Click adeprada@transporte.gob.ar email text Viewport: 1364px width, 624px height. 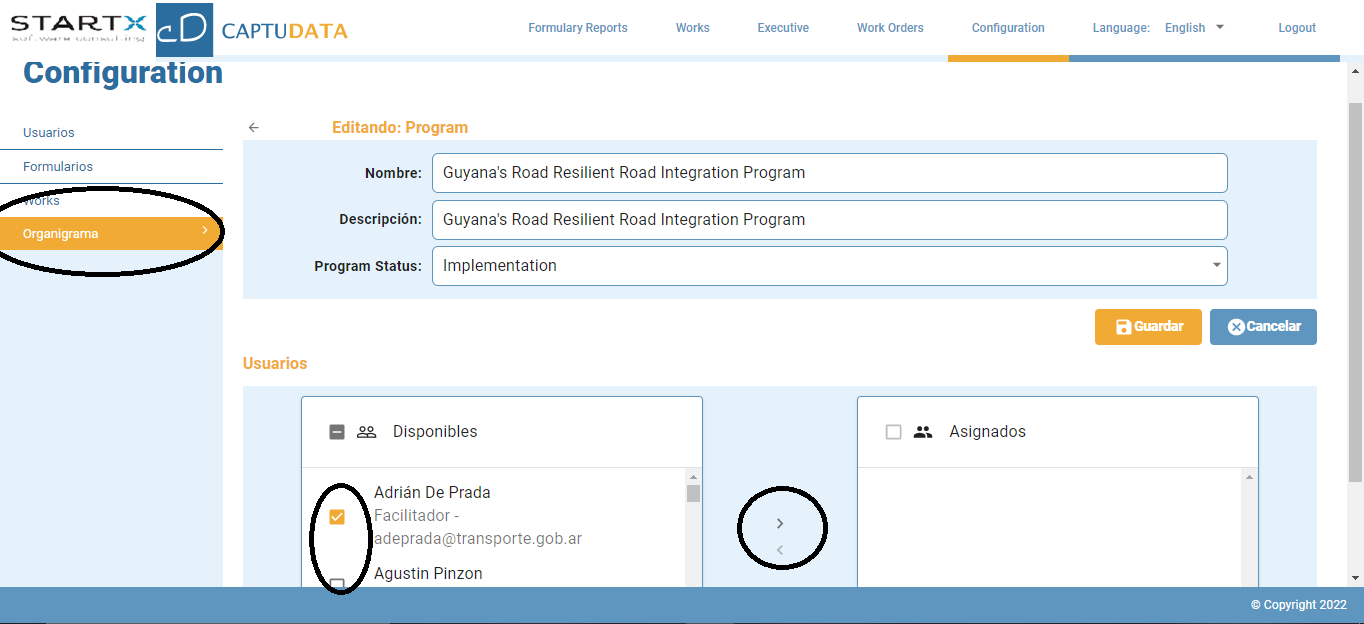pos(478,538)
